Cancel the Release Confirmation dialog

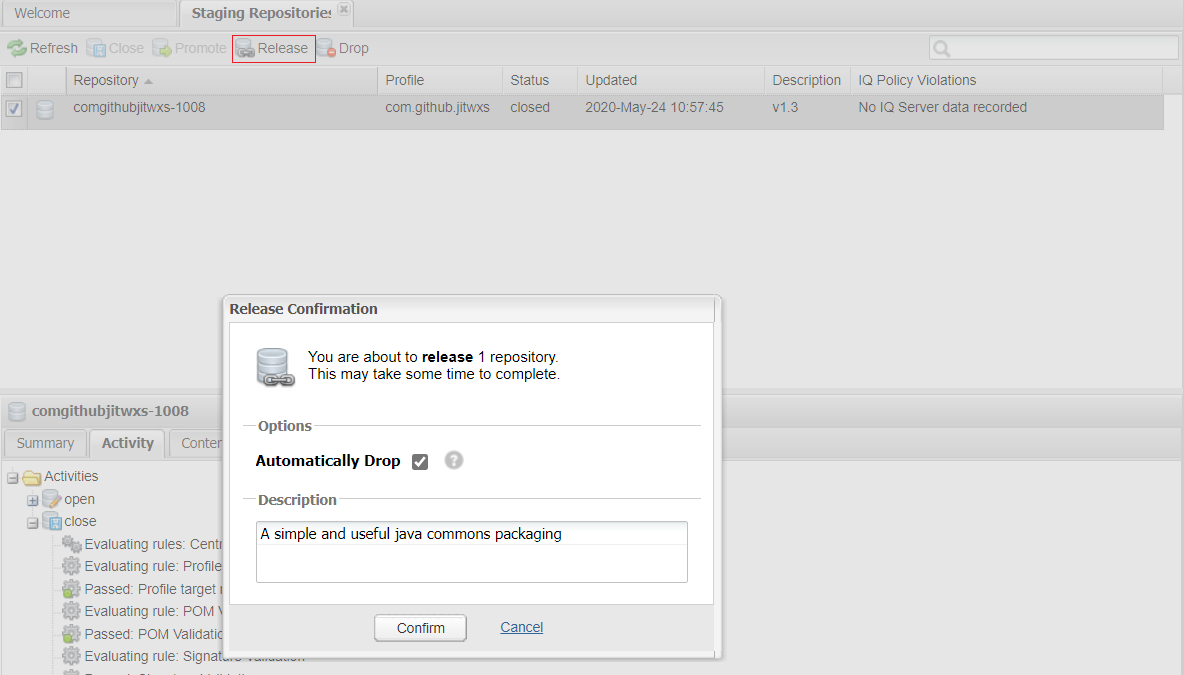coord(521,627)
